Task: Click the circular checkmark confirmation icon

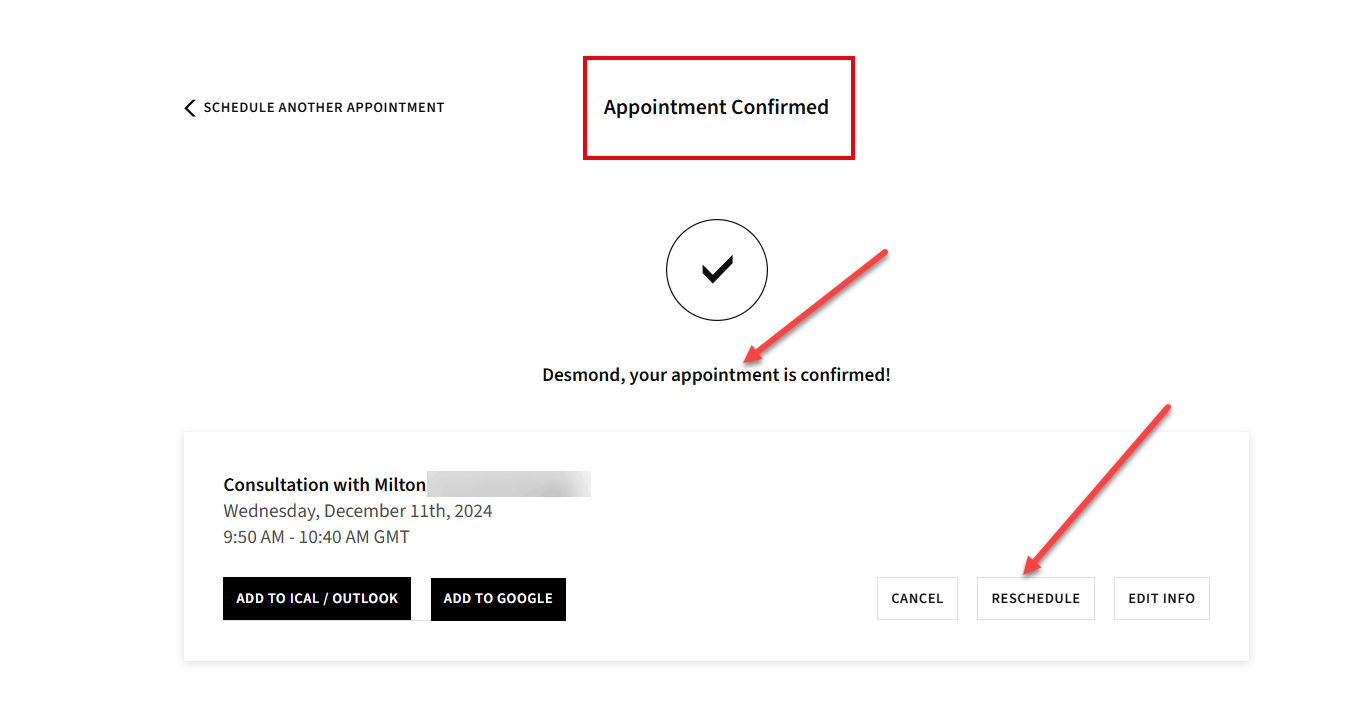Action: 716,270
